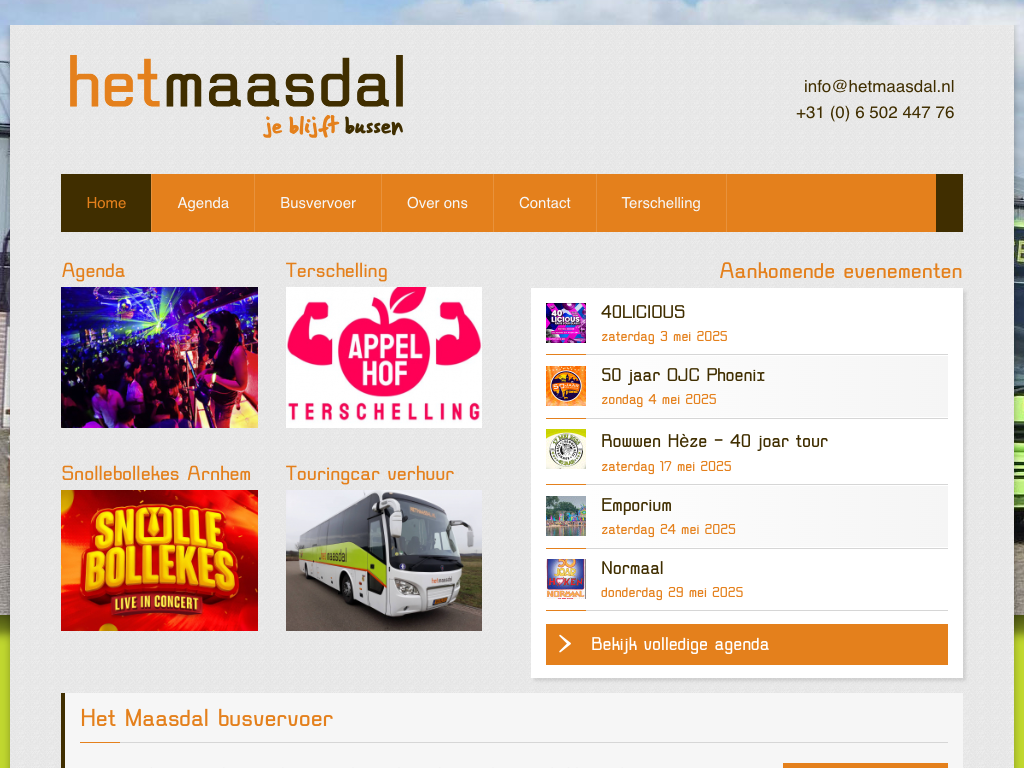Open Terschelling in the navigation bar
1024x768 pixels.
pos(661,203)
